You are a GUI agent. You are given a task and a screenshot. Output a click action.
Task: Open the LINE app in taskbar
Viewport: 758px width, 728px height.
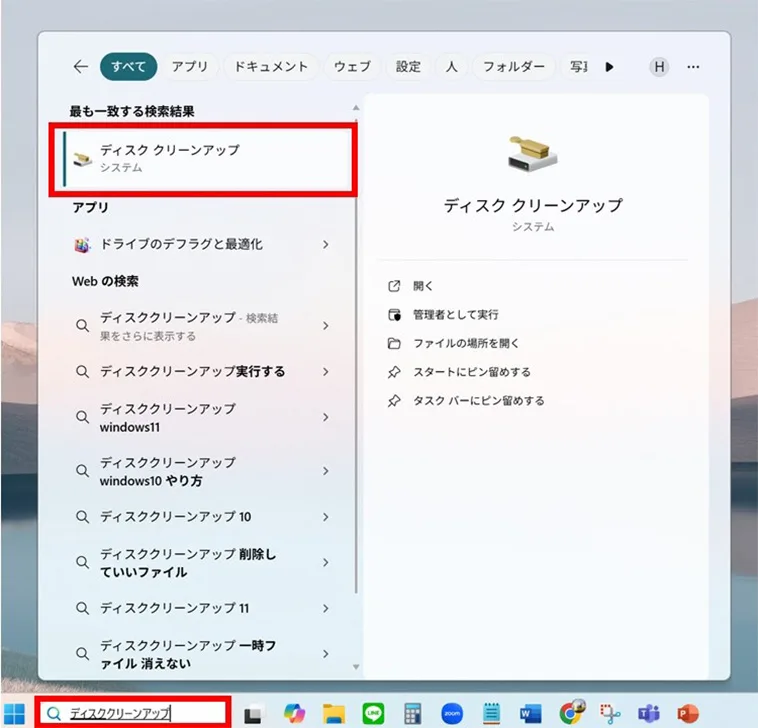click(x=373, y=713)
